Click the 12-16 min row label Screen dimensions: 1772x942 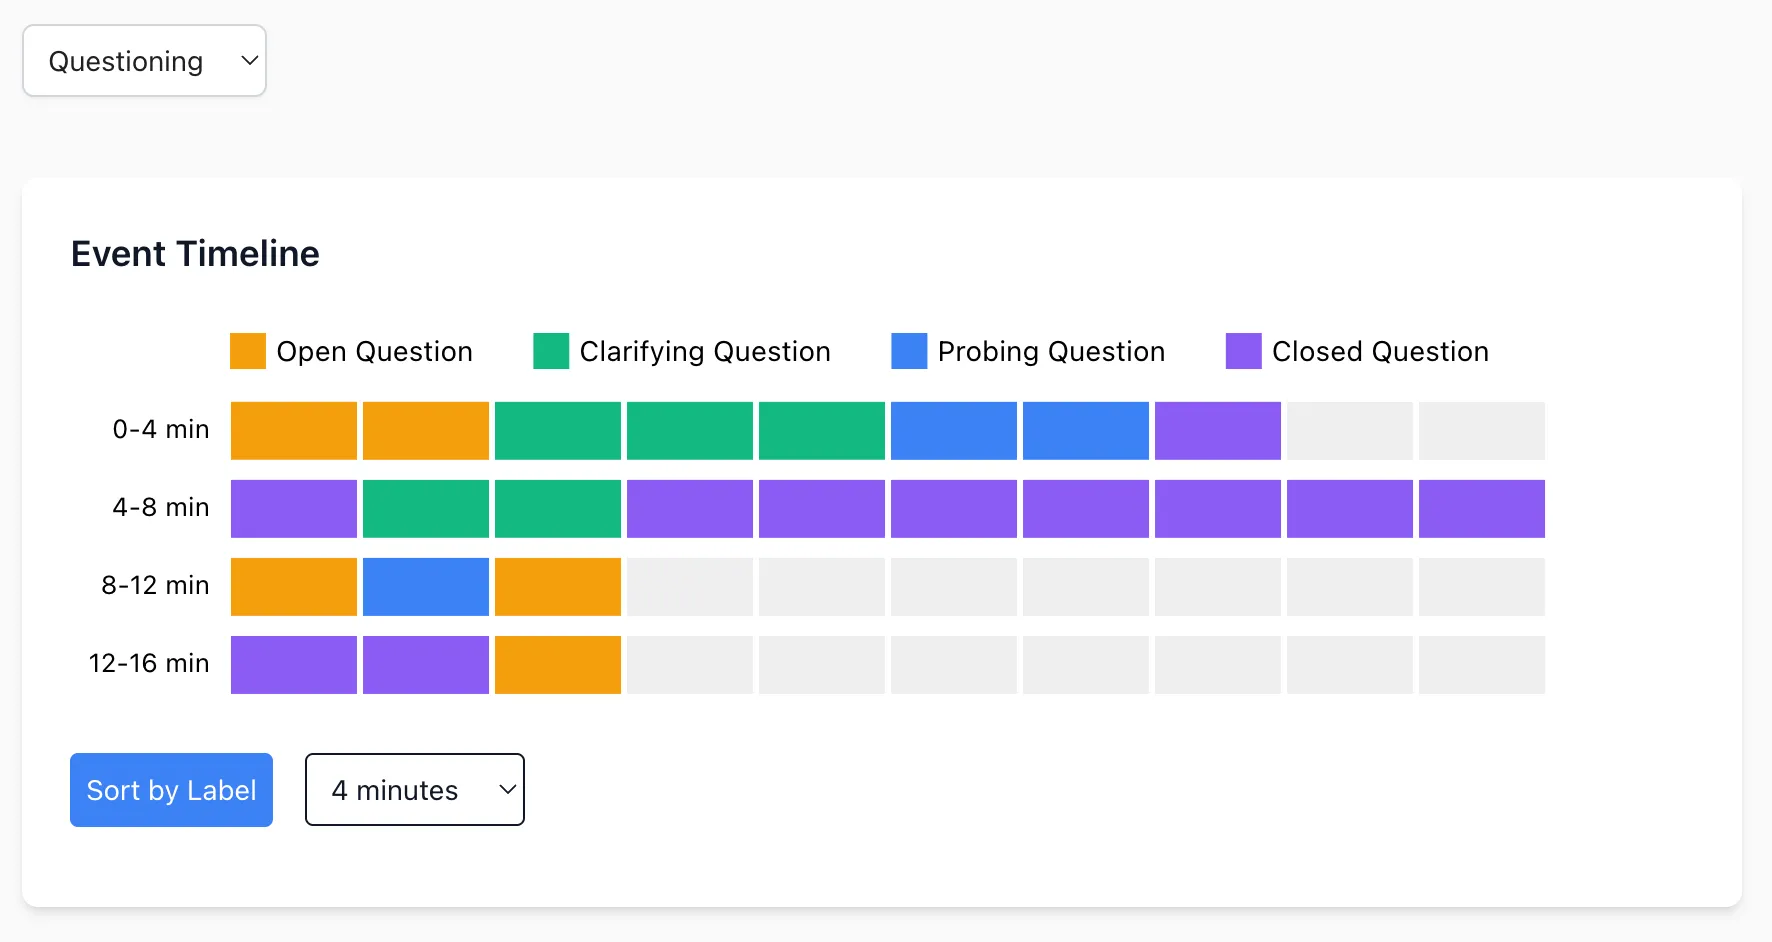149,663
